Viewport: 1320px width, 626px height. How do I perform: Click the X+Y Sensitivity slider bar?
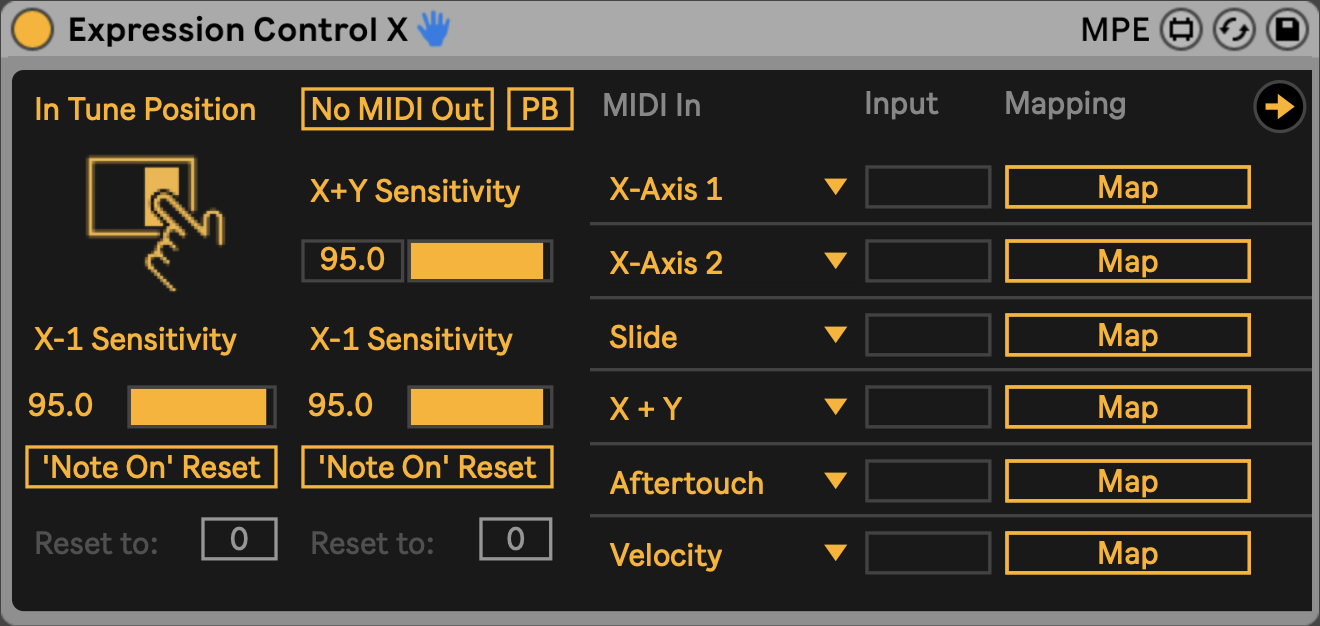479,261
